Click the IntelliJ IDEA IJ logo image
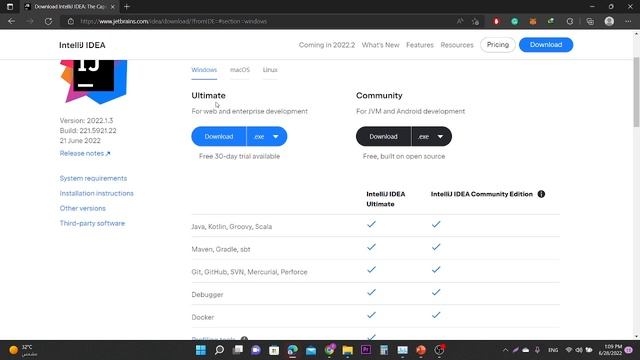This screenshot has width=640, height=360. coord(94,81)
